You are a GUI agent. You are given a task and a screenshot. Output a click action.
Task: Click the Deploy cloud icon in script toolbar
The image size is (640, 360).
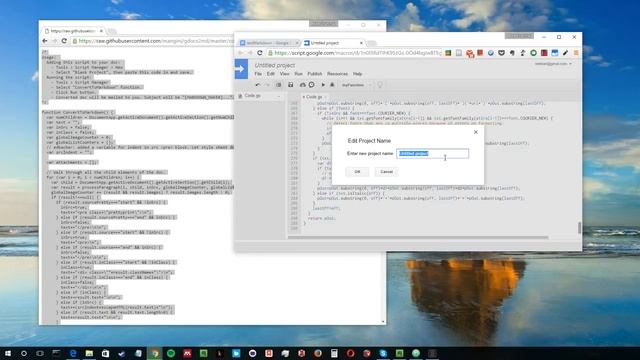302,85
